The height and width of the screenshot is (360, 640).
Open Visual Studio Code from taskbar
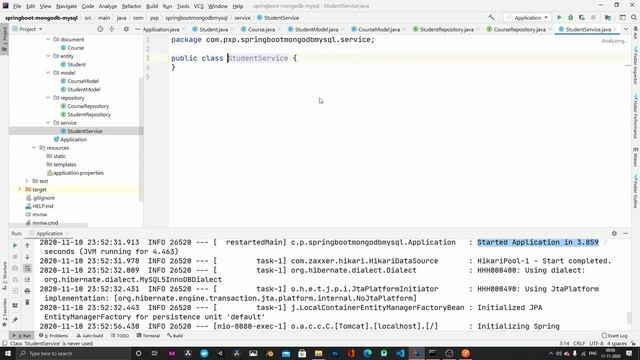pyautogui.click(x=400, y=353)
